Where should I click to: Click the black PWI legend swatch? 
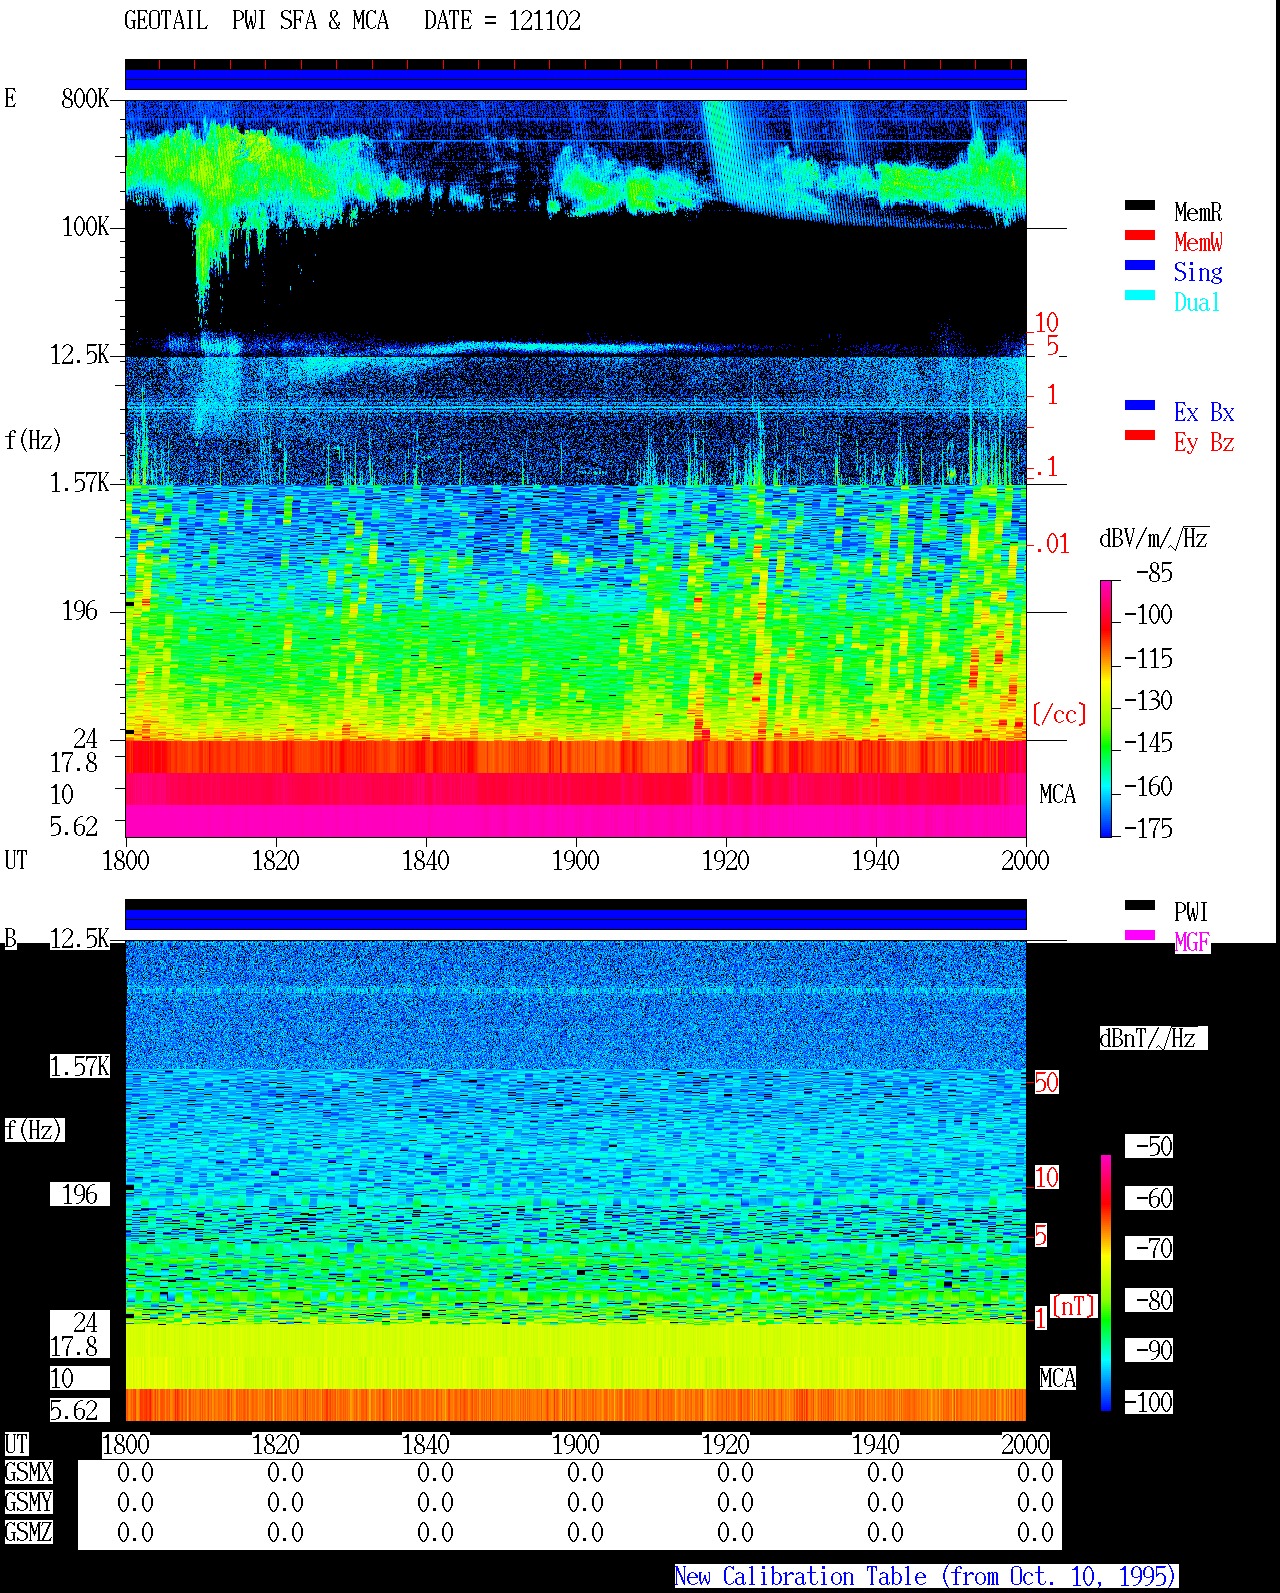pyautogui.click(x=1140, y=906)
